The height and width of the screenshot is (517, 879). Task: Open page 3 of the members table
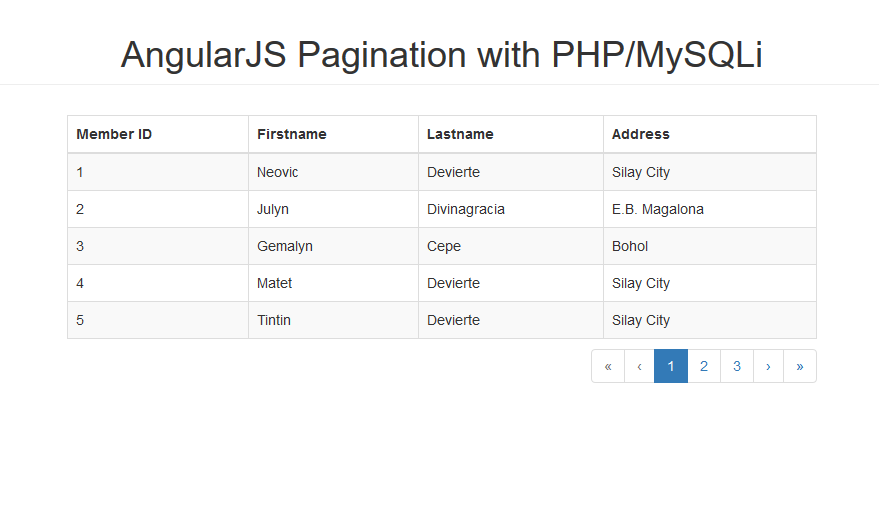(x=737, y=366)
